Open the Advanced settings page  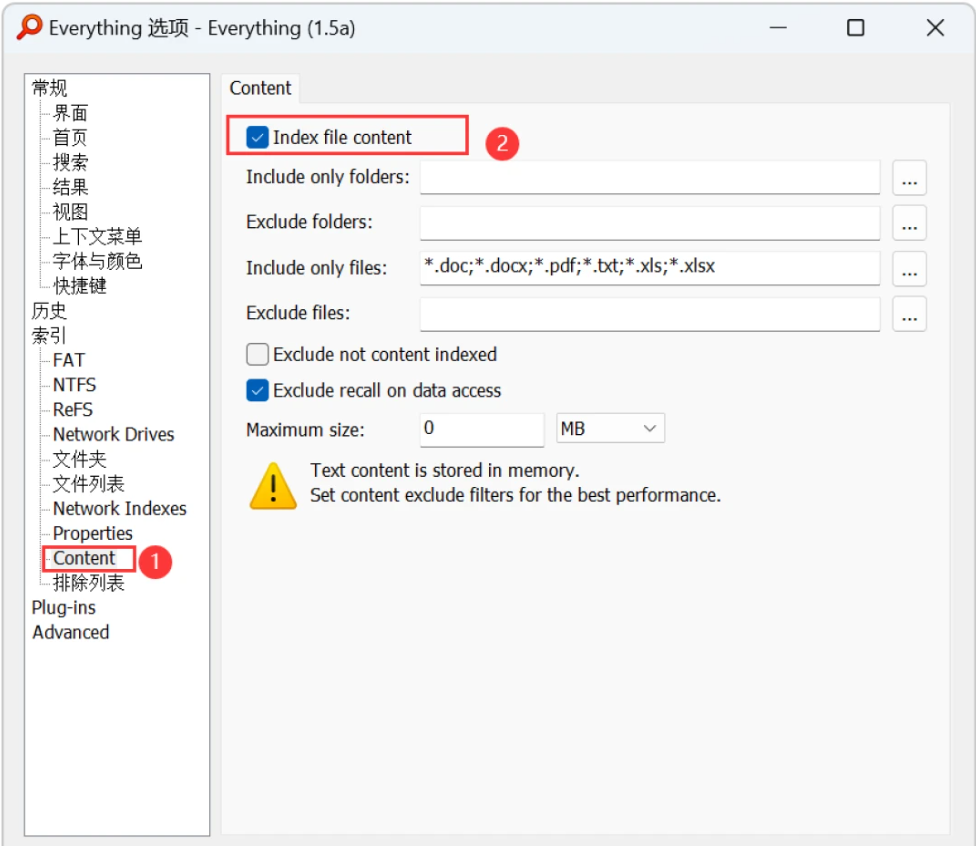(71, 632)
